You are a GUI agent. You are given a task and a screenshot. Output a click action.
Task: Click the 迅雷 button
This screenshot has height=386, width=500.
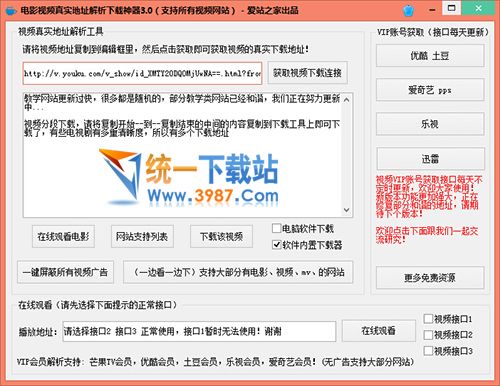click(x=430, y=159)
